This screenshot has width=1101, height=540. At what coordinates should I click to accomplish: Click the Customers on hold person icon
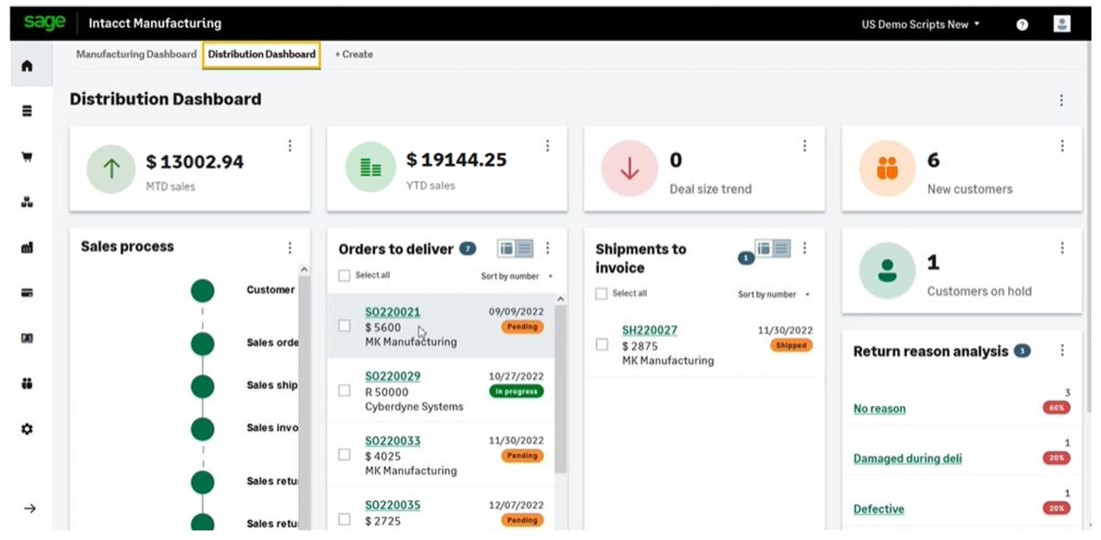[x=887, y=271]
